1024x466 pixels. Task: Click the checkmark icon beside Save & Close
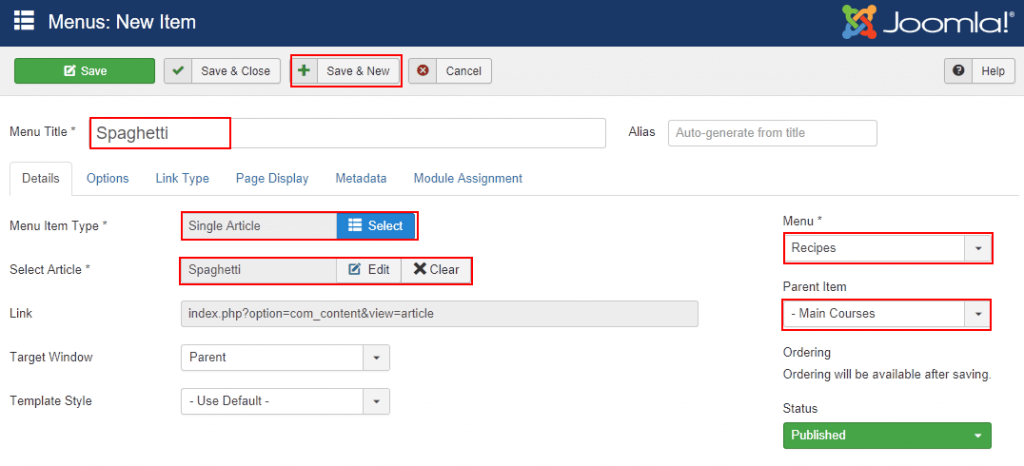click(x=178, y=71)
